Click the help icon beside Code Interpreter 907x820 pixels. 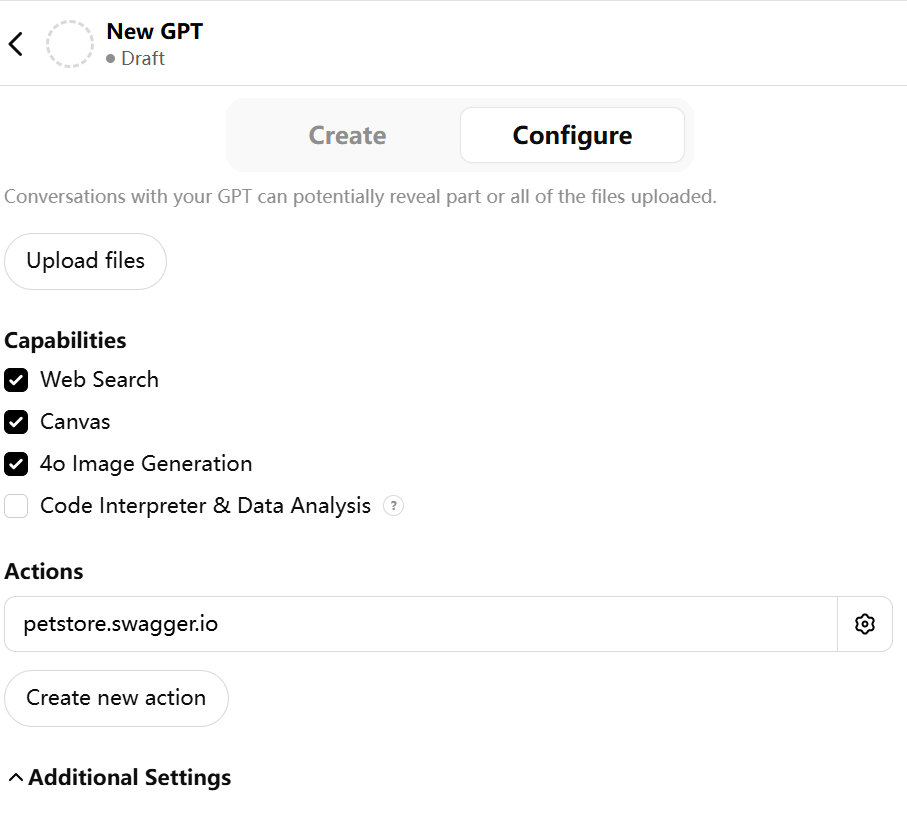pos(394,506)
